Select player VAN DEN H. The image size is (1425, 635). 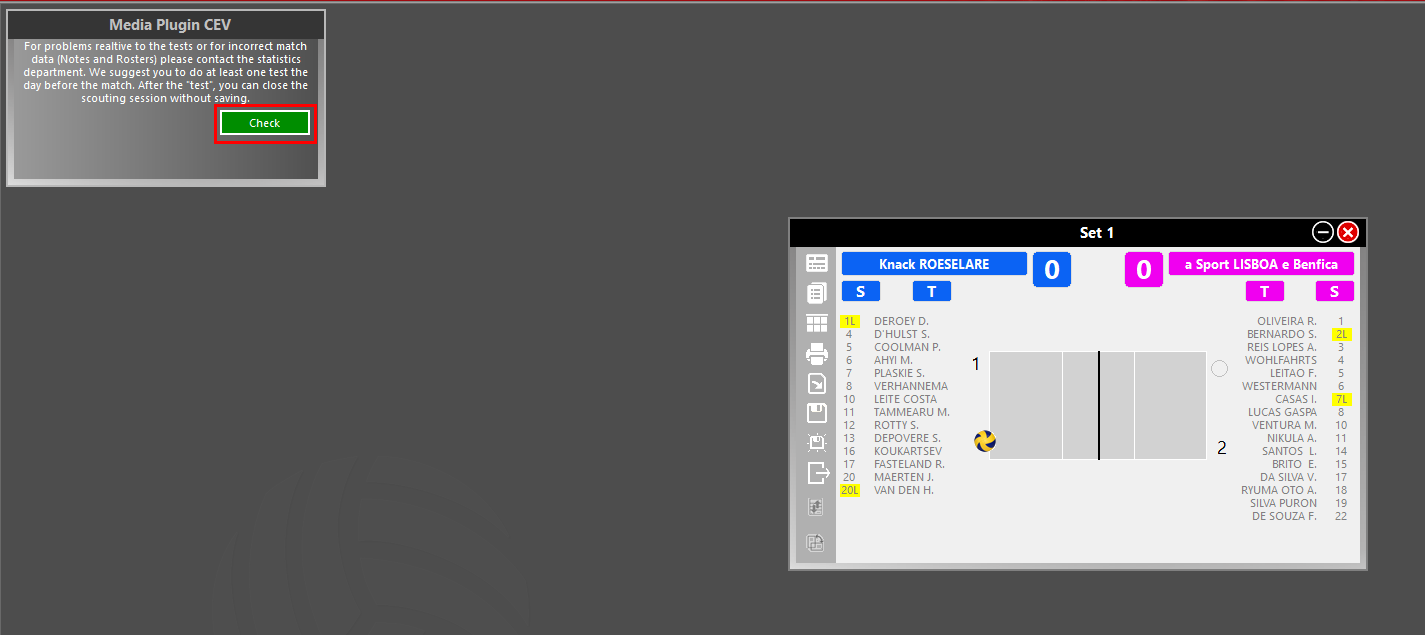pyautogui.click(x=904, y=490)
